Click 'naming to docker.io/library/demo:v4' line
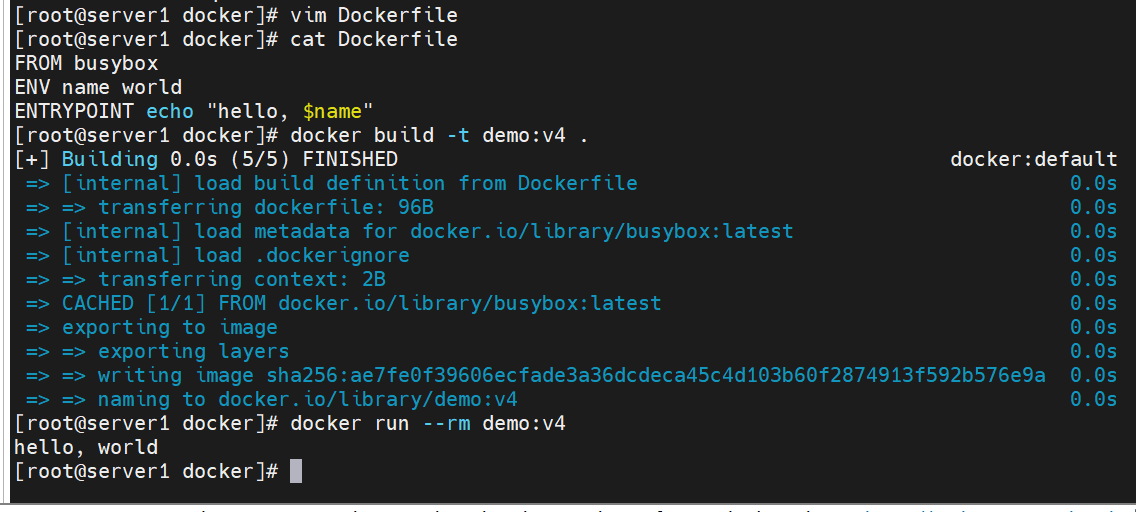1136x512 pixels. pyautogui.click(x=308, y=399)
